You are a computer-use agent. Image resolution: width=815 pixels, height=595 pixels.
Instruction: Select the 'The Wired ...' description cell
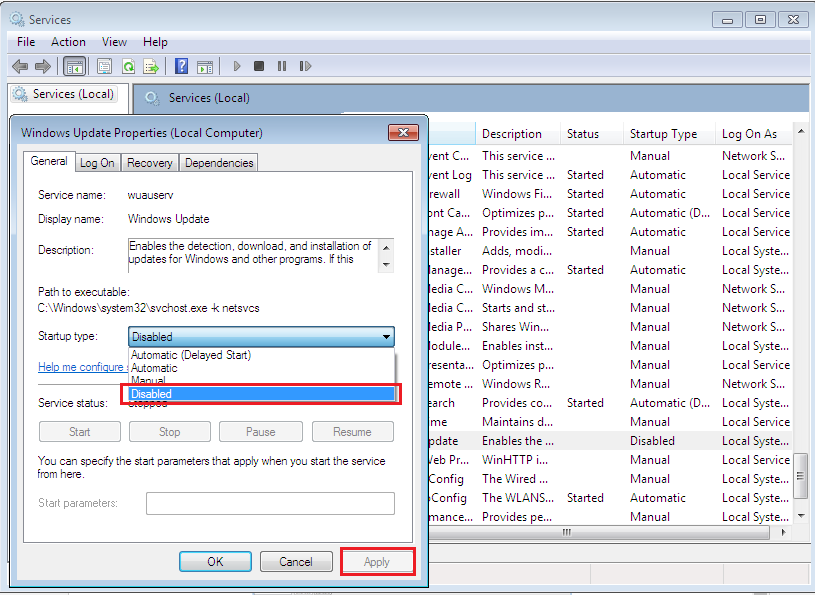click(x=515, y=479)
